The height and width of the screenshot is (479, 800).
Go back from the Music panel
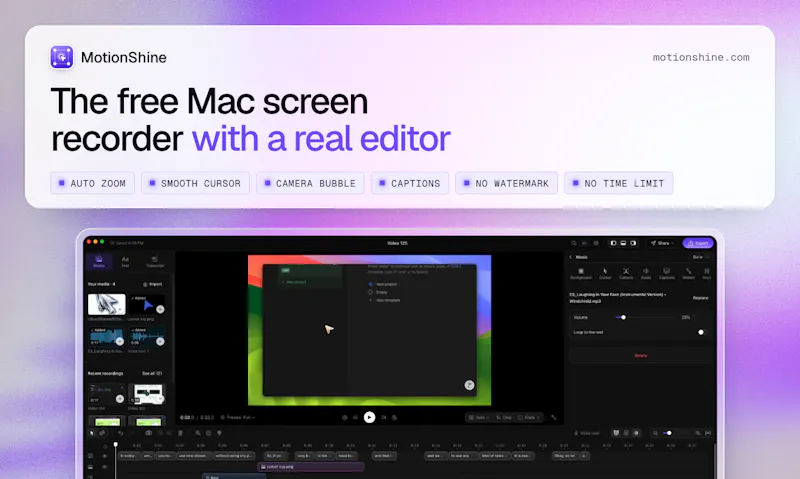pos(571,257)
